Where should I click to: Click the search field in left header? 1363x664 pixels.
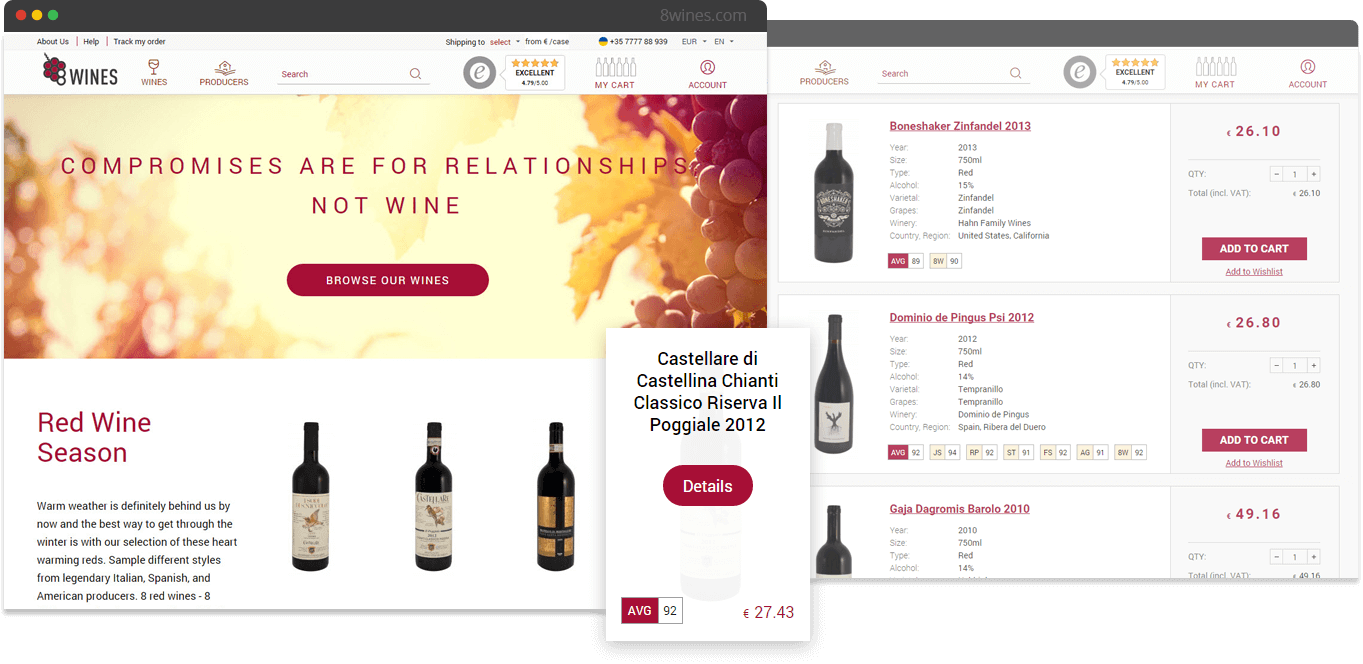343,74
